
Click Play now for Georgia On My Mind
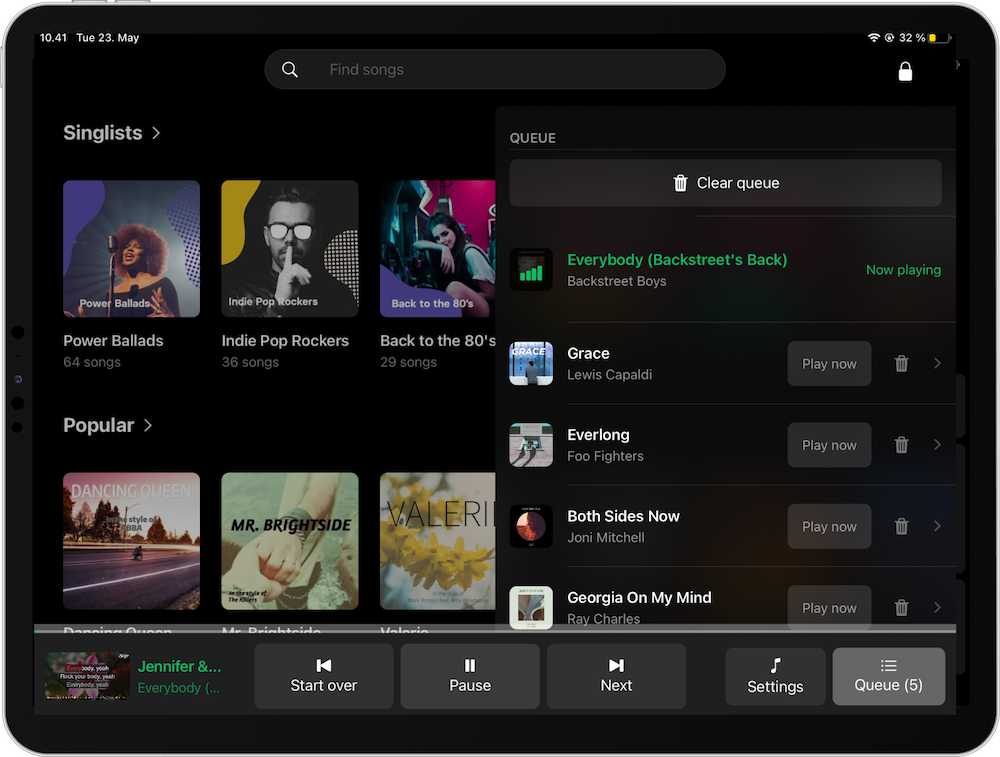click(829, 608)
